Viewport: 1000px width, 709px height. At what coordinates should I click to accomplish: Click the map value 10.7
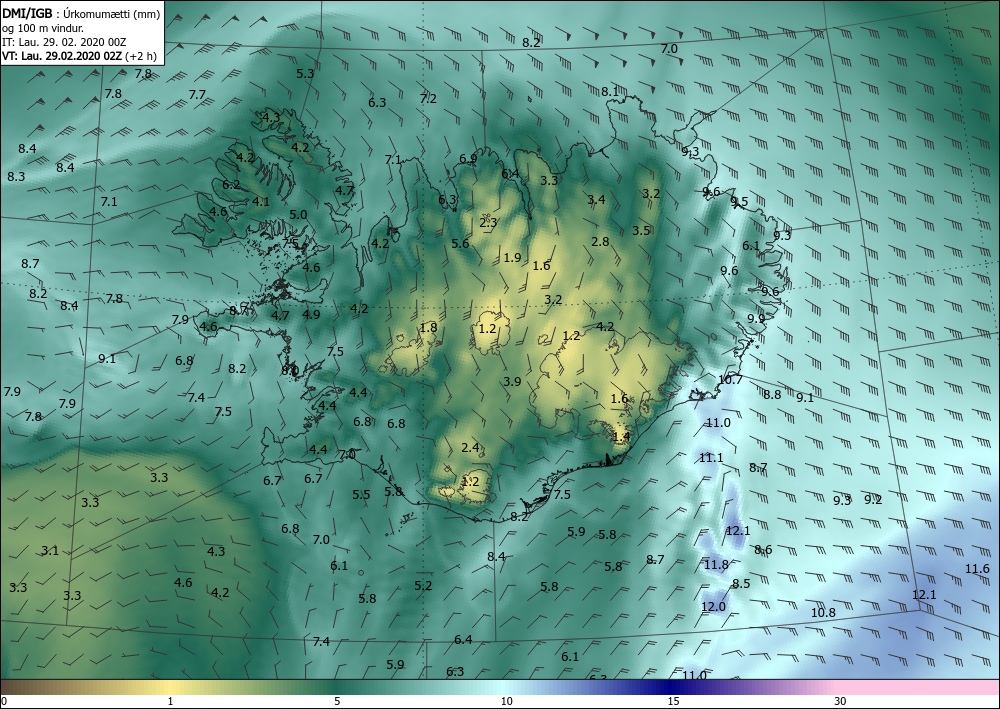coord(730,379)
